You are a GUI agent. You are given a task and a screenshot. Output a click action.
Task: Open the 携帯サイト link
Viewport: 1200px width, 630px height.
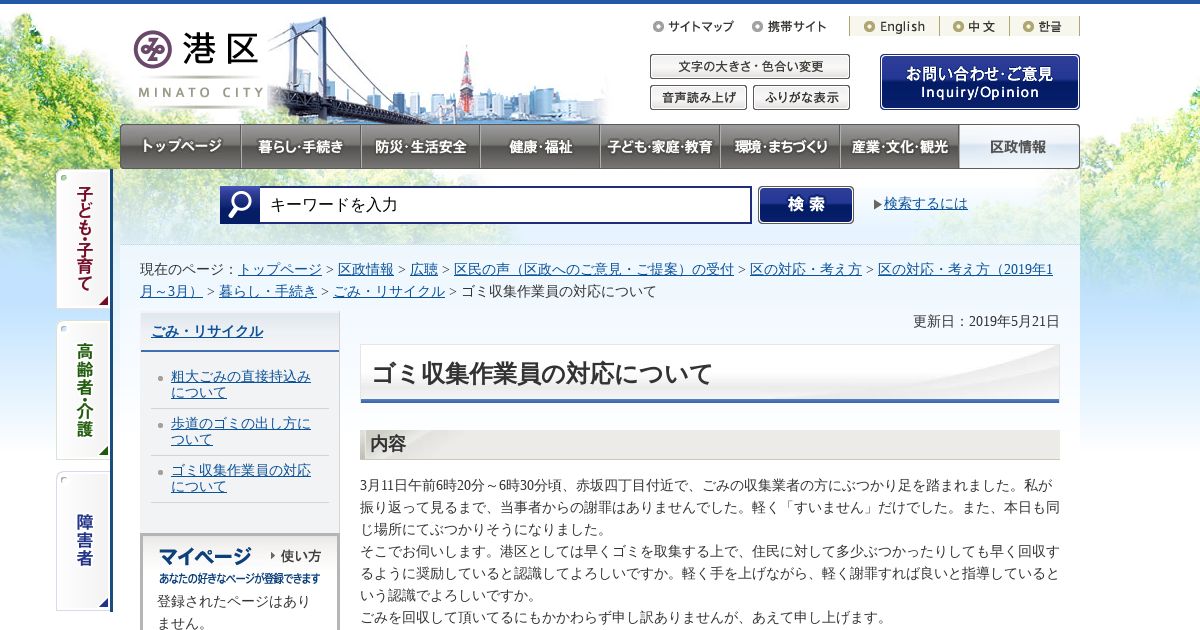tap(790, 27)
